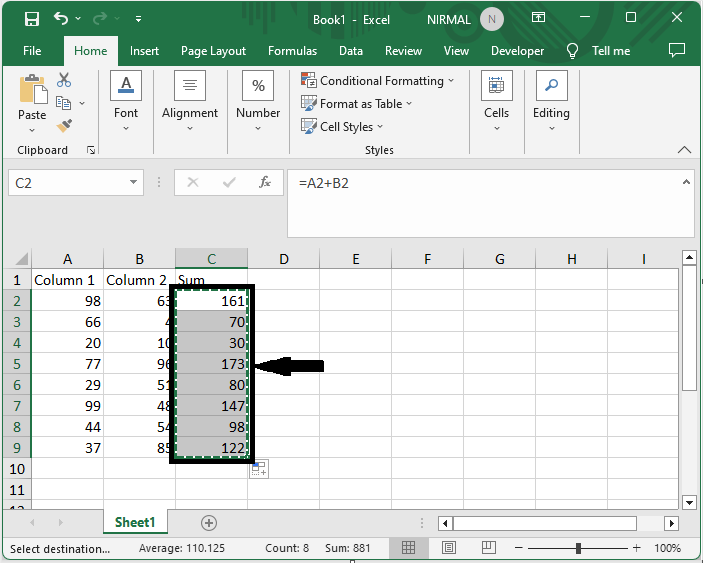Open the View tab

click(x=456, y=51)
